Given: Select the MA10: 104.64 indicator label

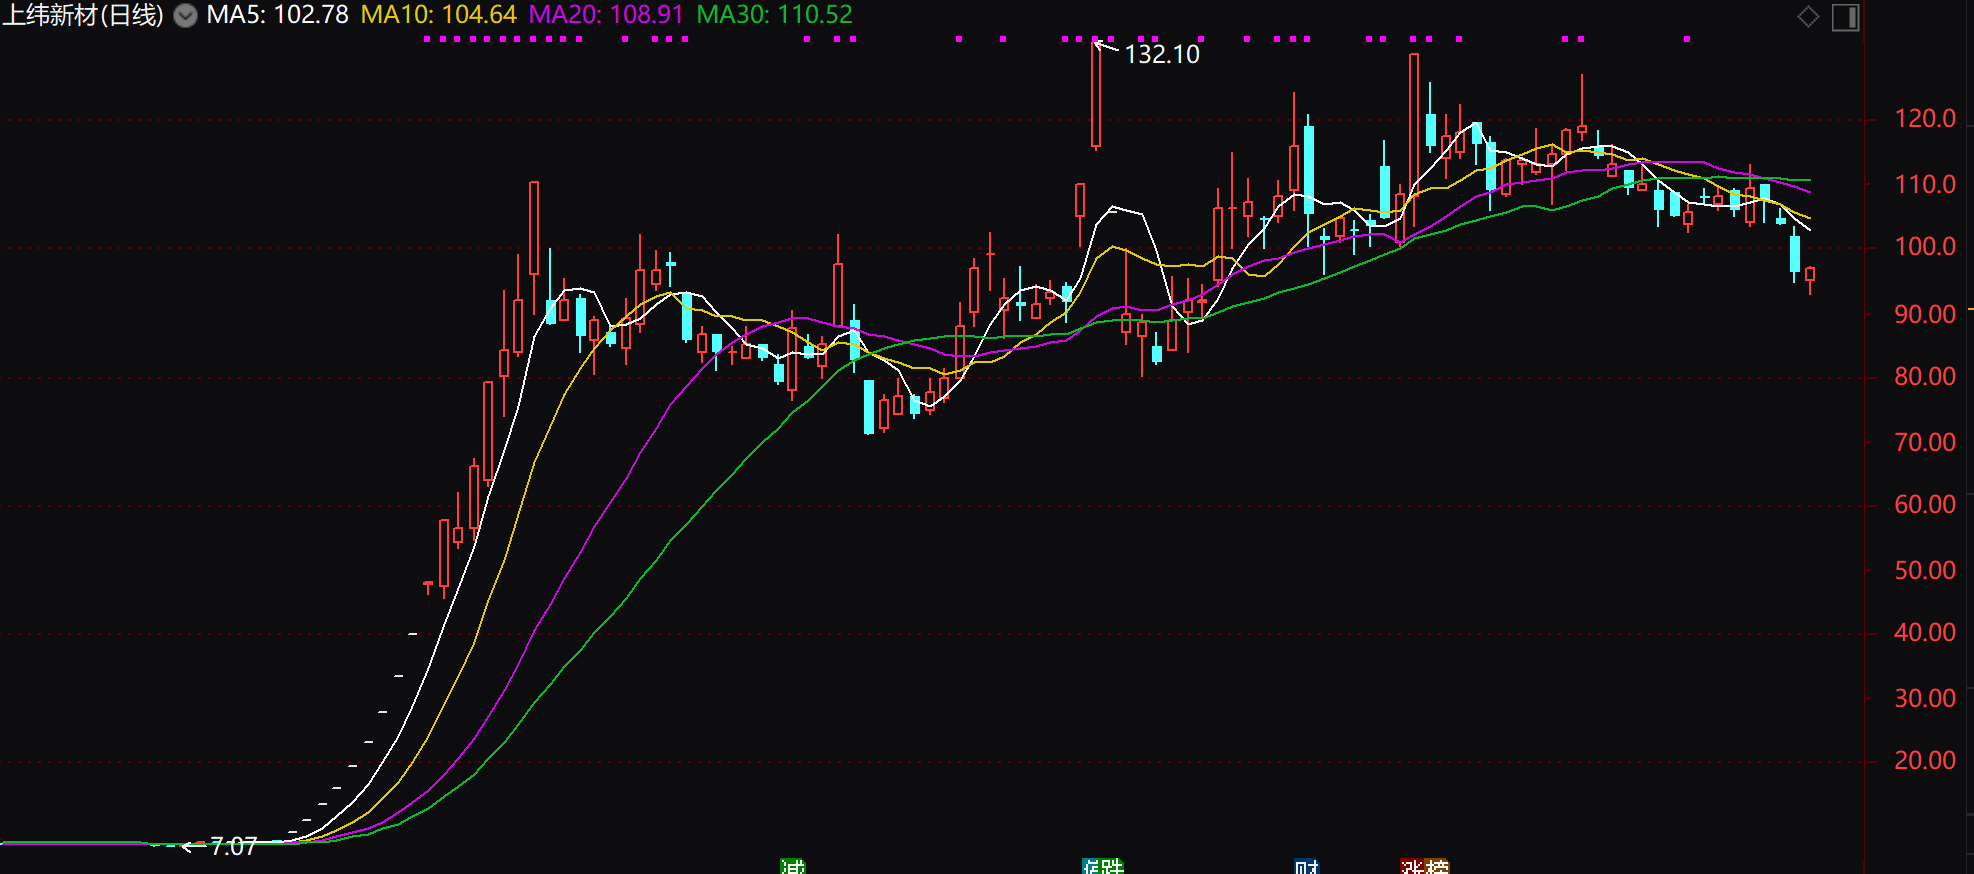Looking at the screenshot, I should (438, 15).
